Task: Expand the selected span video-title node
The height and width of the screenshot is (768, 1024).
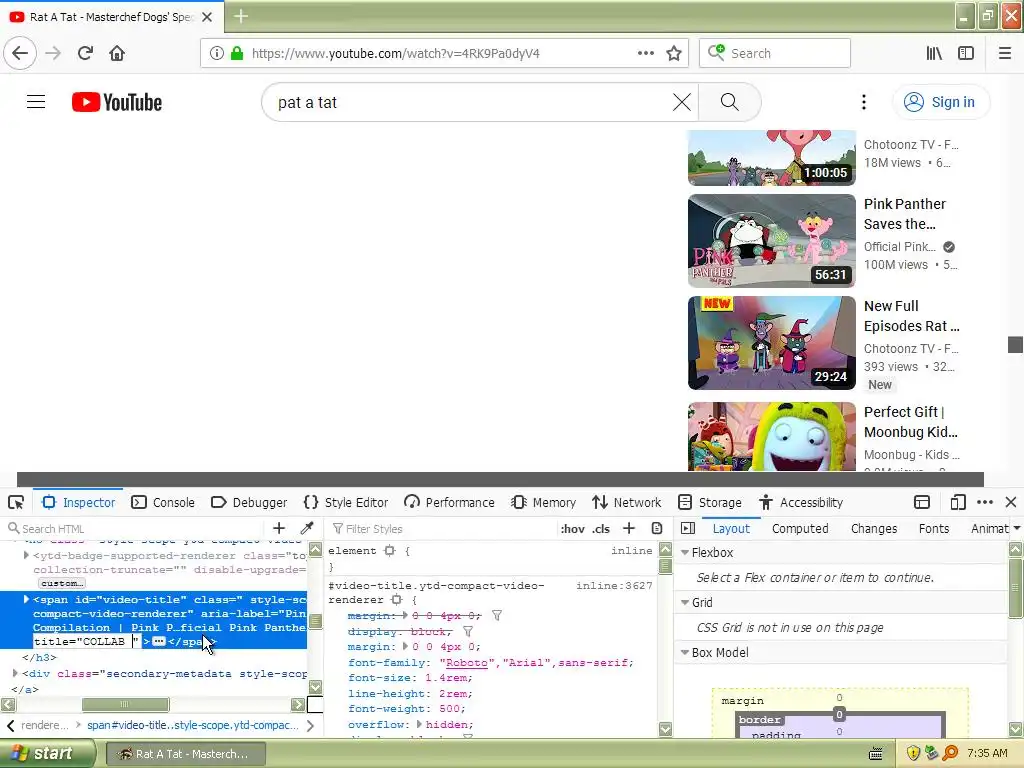Action: 26,599
